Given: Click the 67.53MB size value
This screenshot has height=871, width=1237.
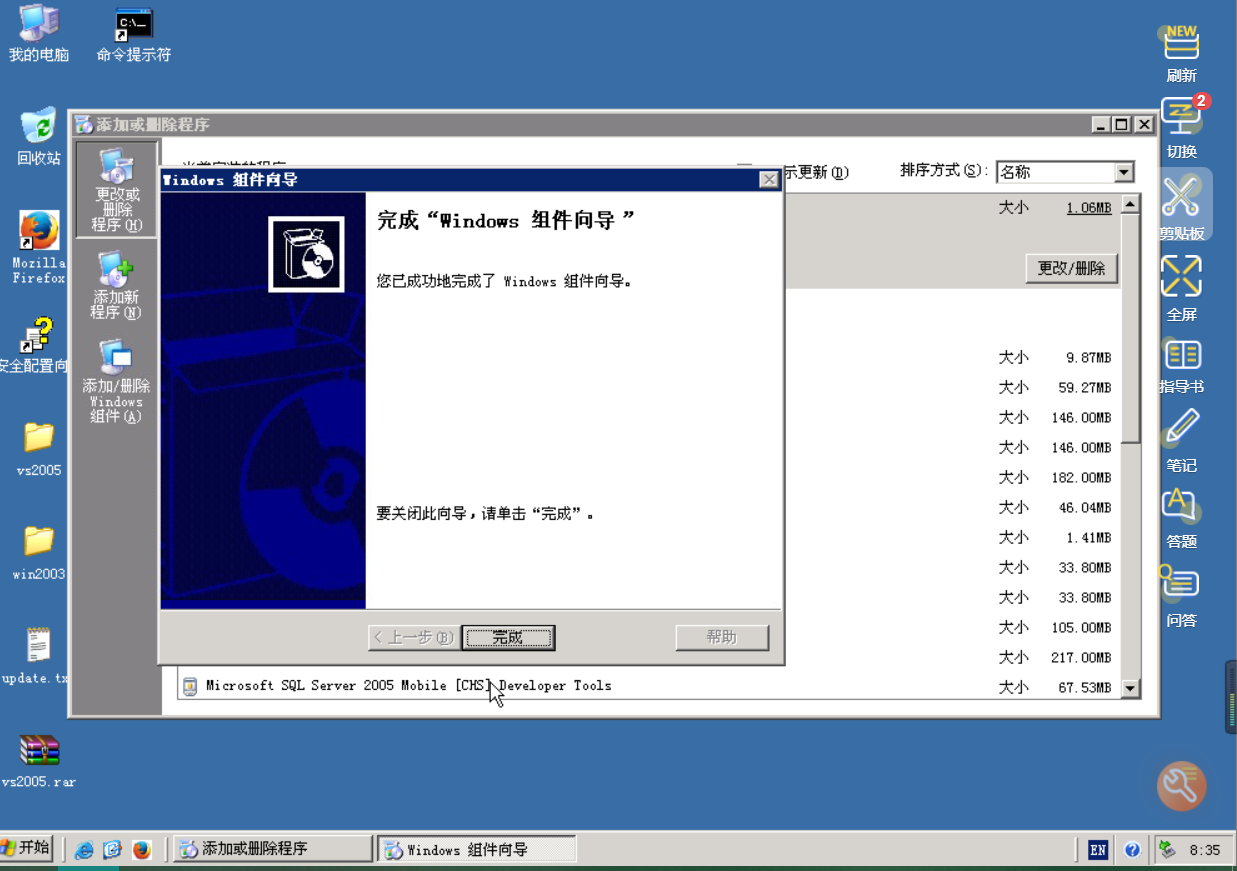Looking at the screenshot, I should click(x=1084, y=687).
